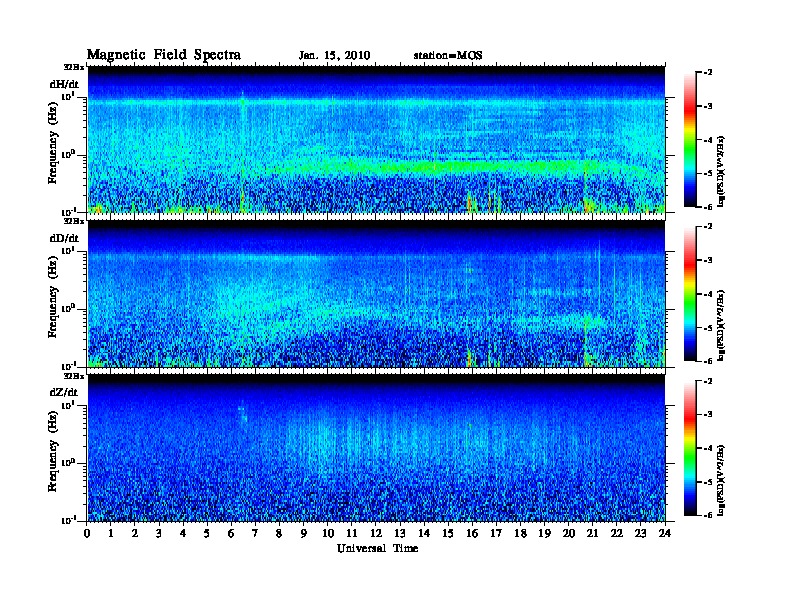792x612 pixels.
Task: Click the "-3" value on dD/dt color bar
Action: click(708, 260)
